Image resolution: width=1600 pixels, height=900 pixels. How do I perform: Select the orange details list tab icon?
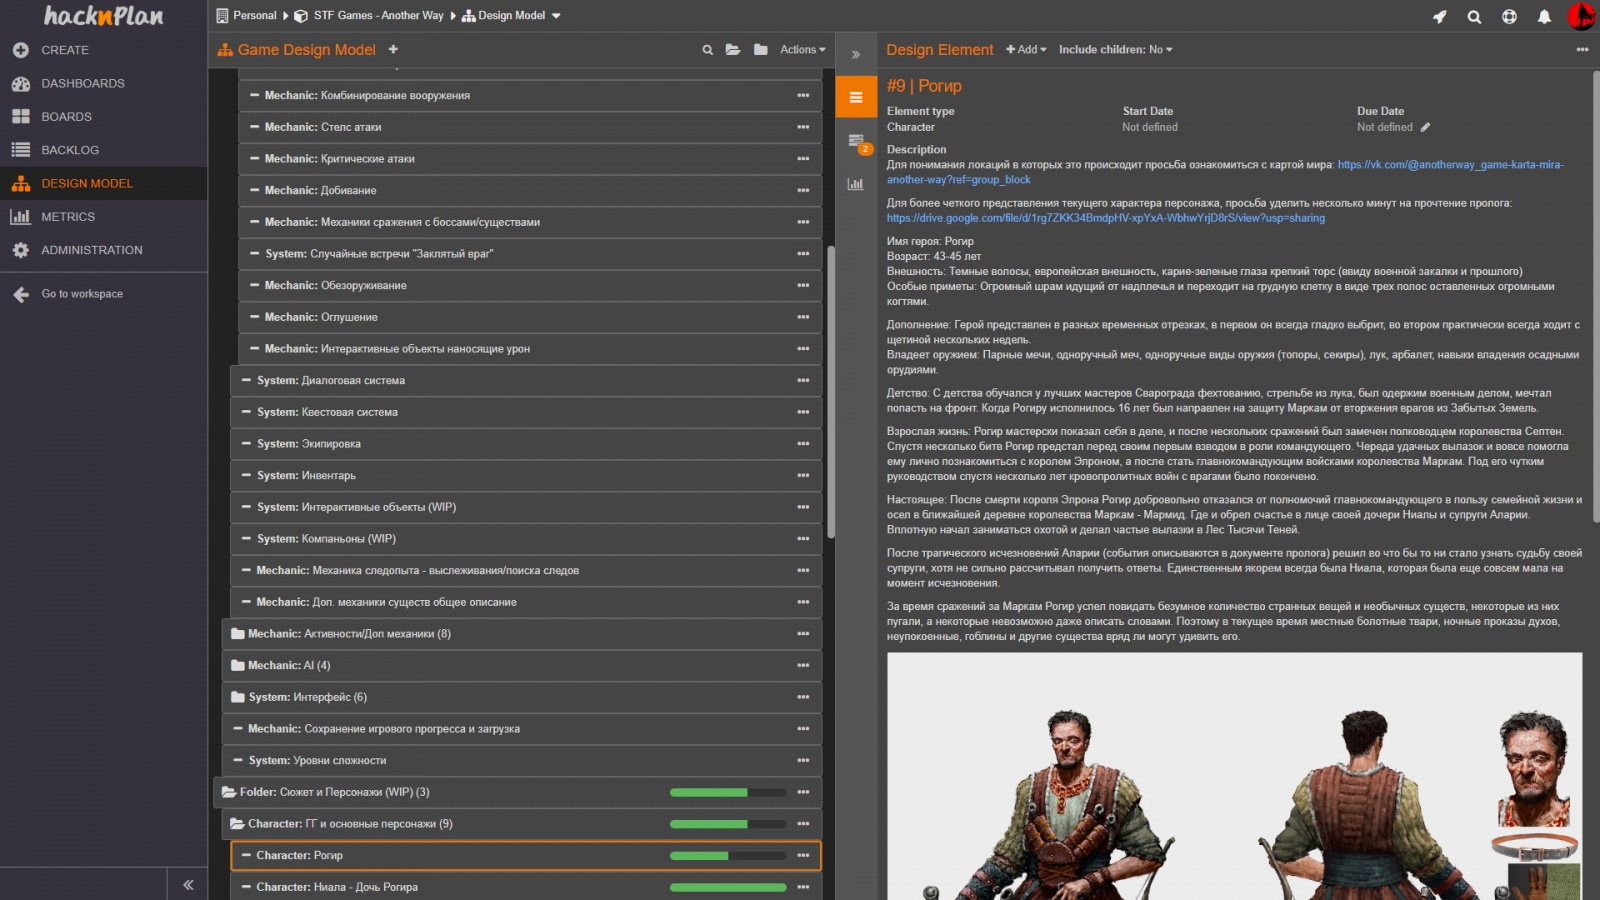(x=856, y=97)
